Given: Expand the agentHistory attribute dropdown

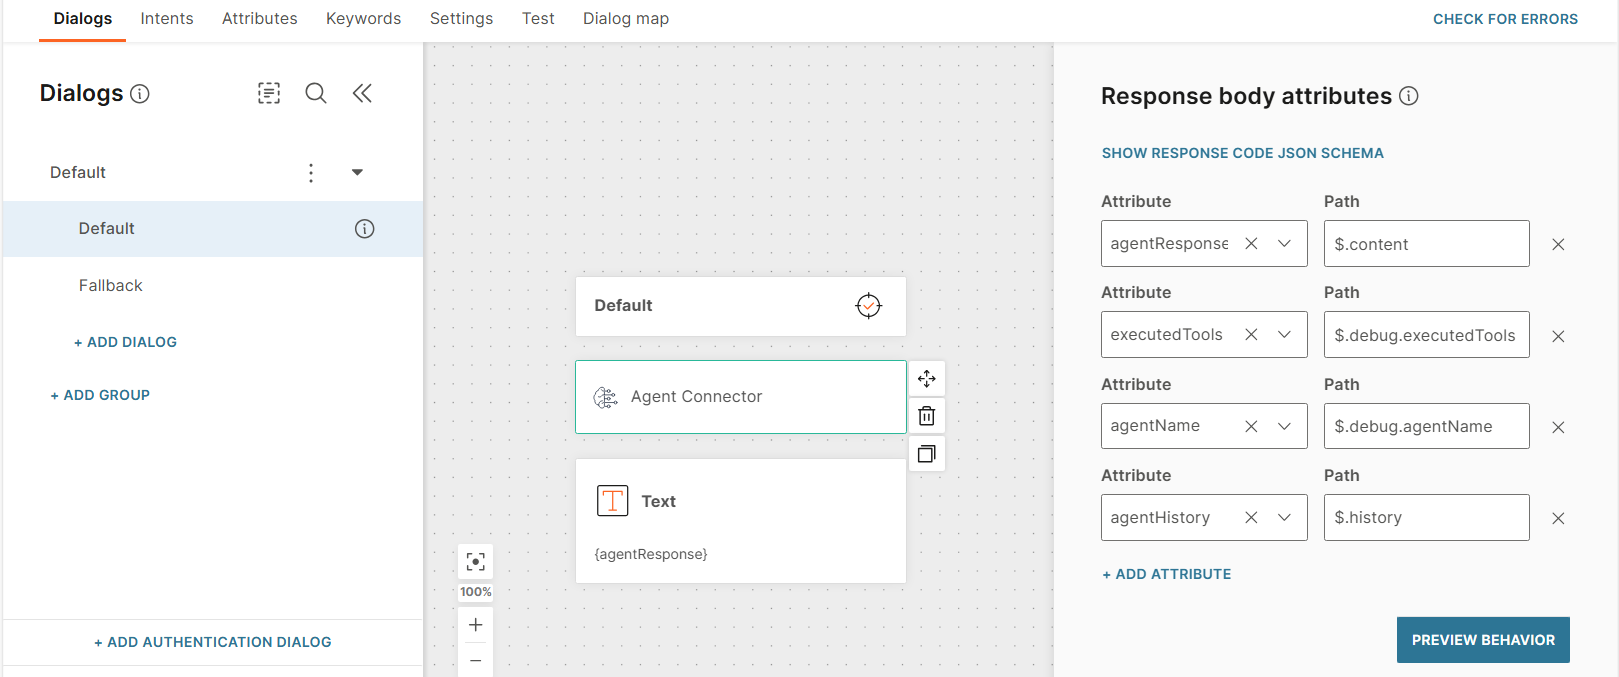Looking at the screenshot, I should 1285,518.
